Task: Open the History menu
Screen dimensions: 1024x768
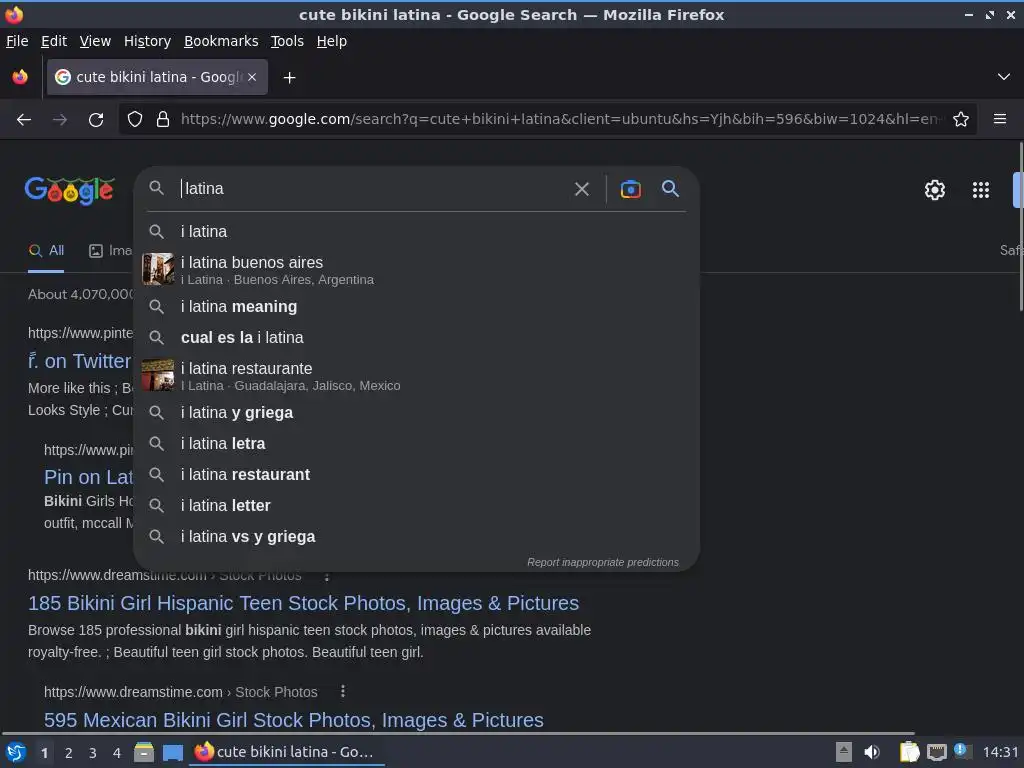Action: point(148,41)
